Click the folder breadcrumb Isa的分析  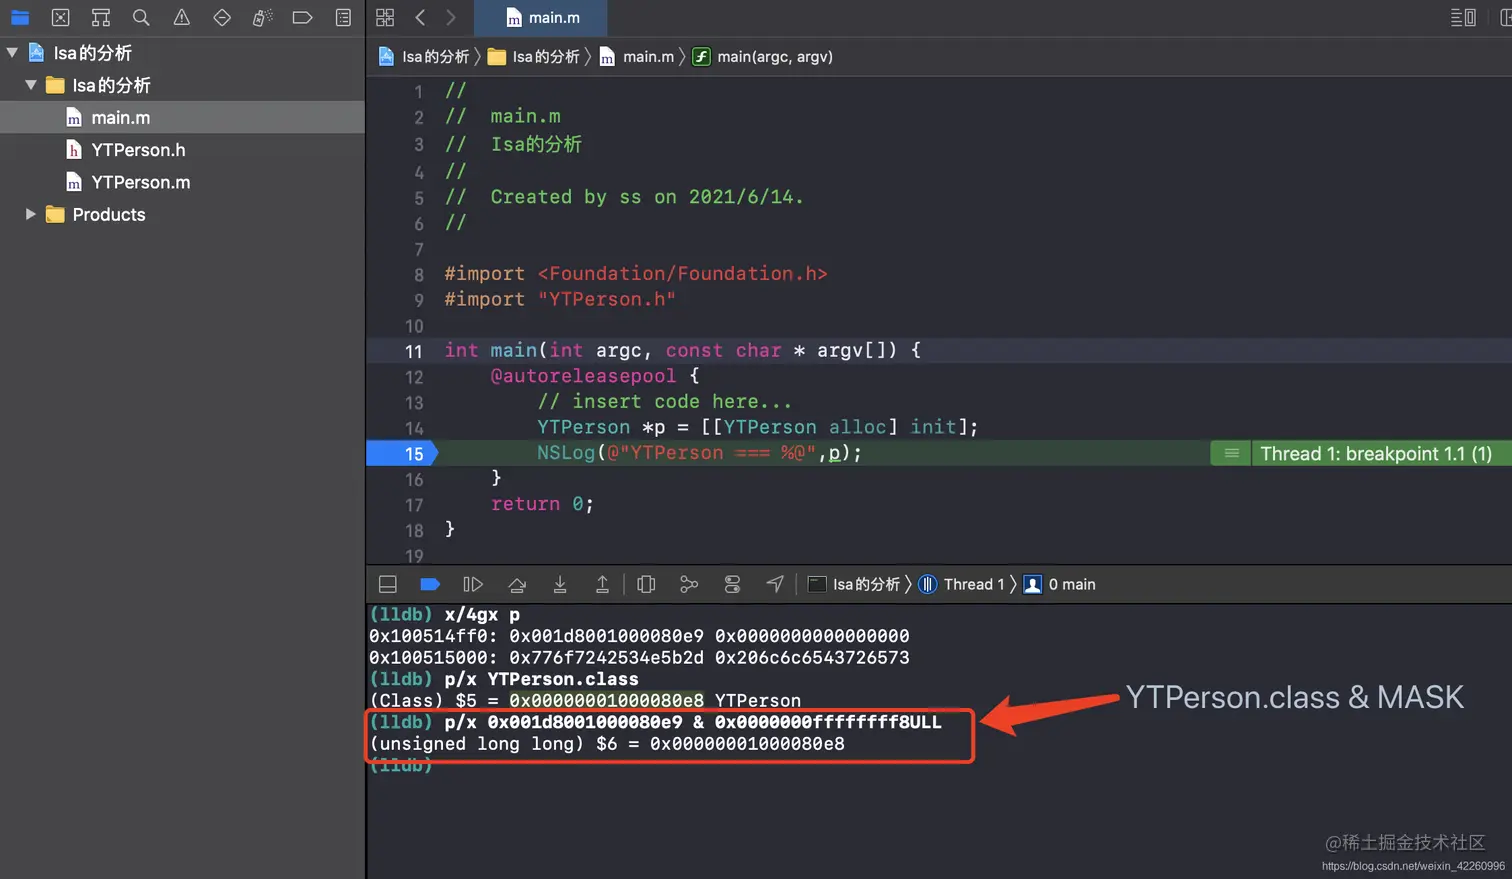coord(534,57)
